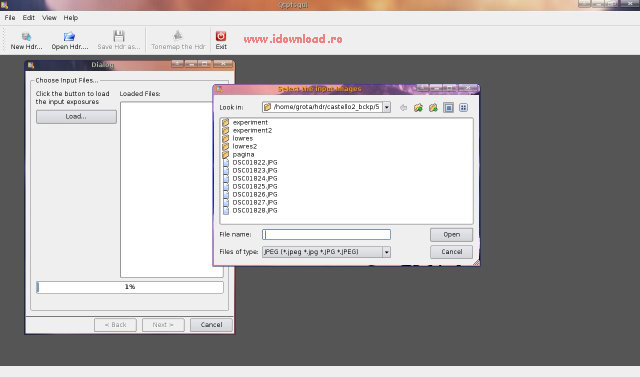This screenshot has height=377, width=640.
Task: Click the Save Hdr as toolbar icon
Action: coord(119,37)
